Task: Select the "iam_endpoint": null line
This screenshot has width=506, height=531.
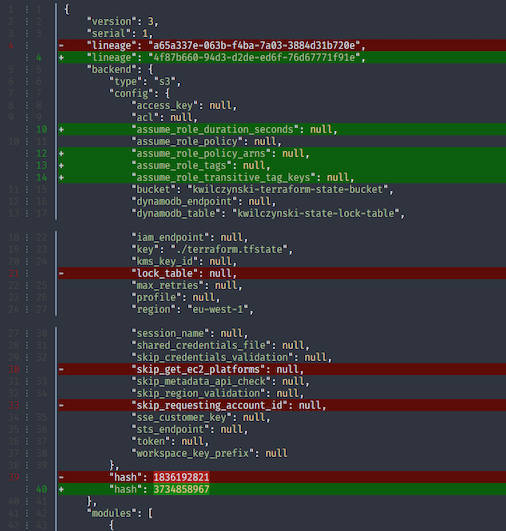Action: [x=190, y=237]
